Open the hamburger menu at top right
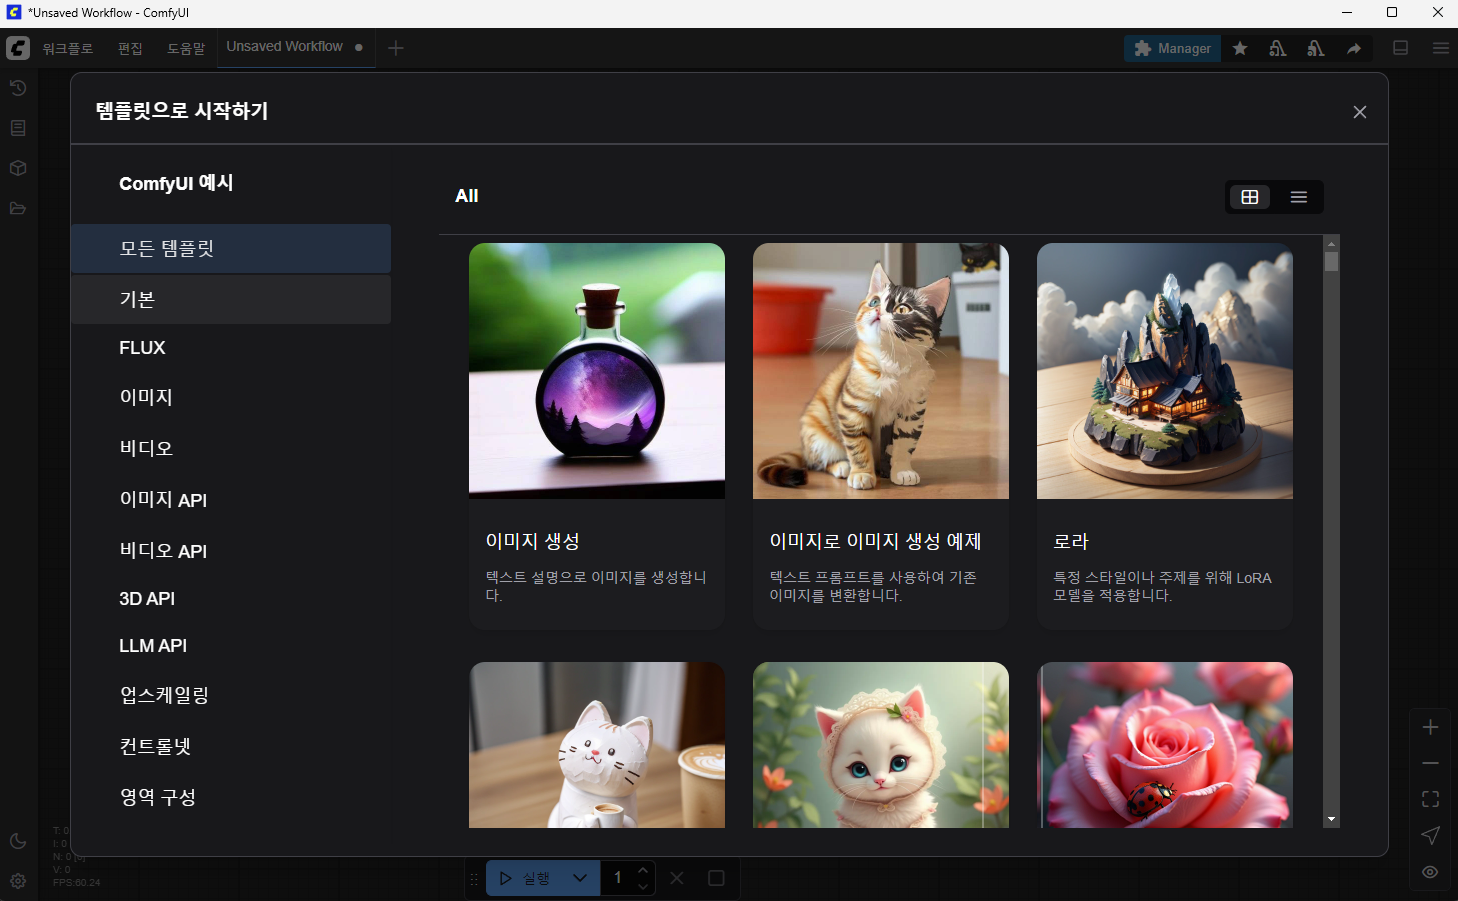1458x901 pixels. 1441,48
